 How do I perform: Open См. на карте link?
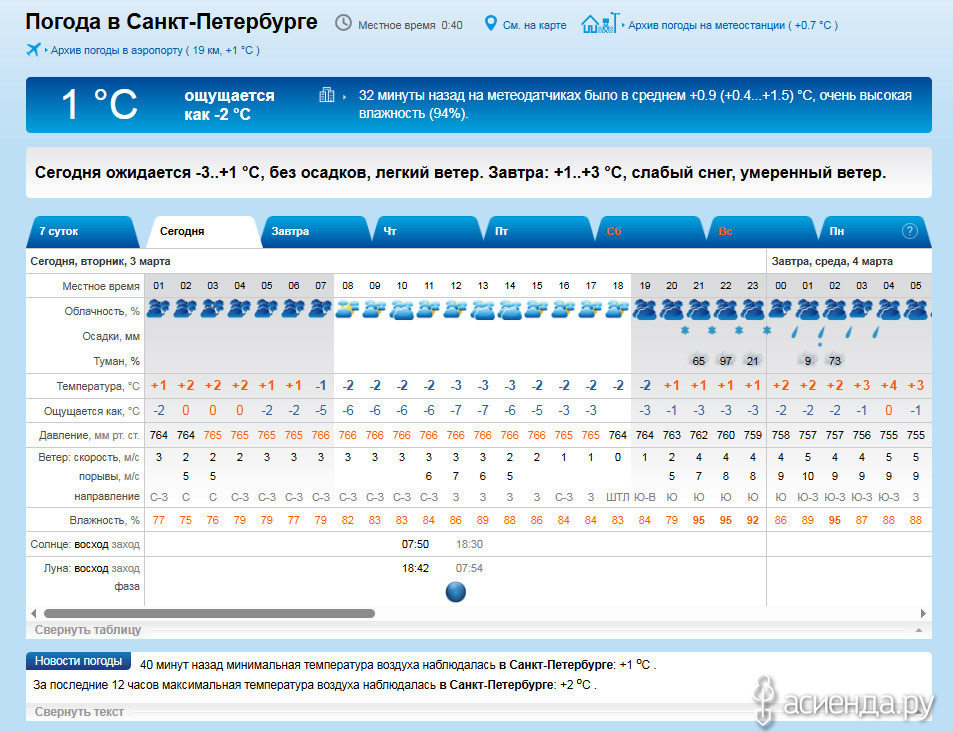535,25
